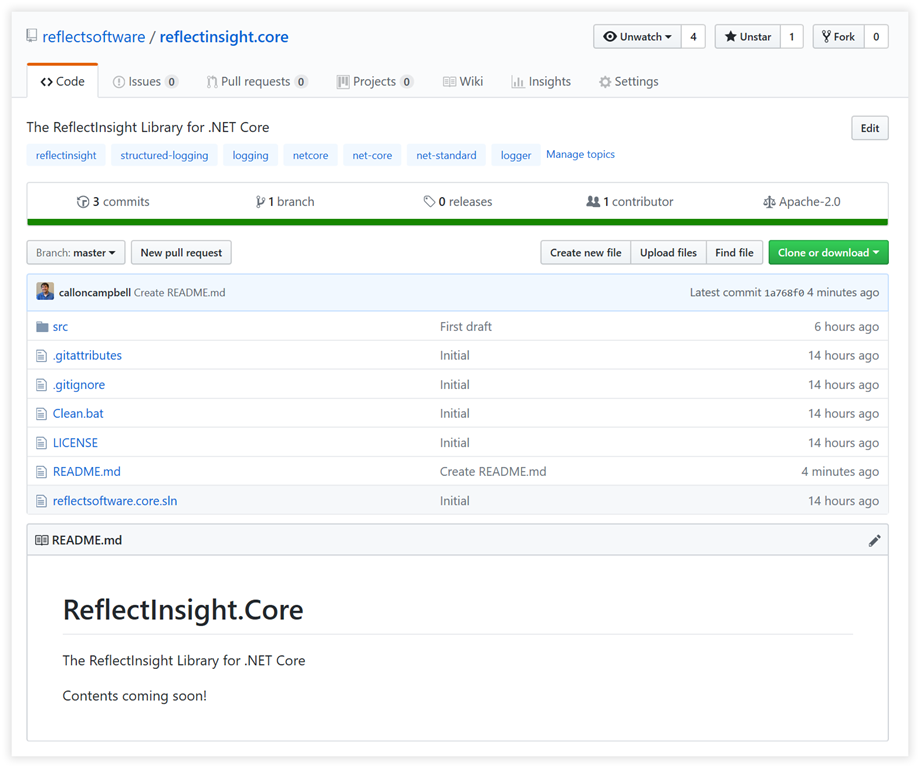Open the Settings tab
This screenshot has height=768, width=920.
pos(628,82)
